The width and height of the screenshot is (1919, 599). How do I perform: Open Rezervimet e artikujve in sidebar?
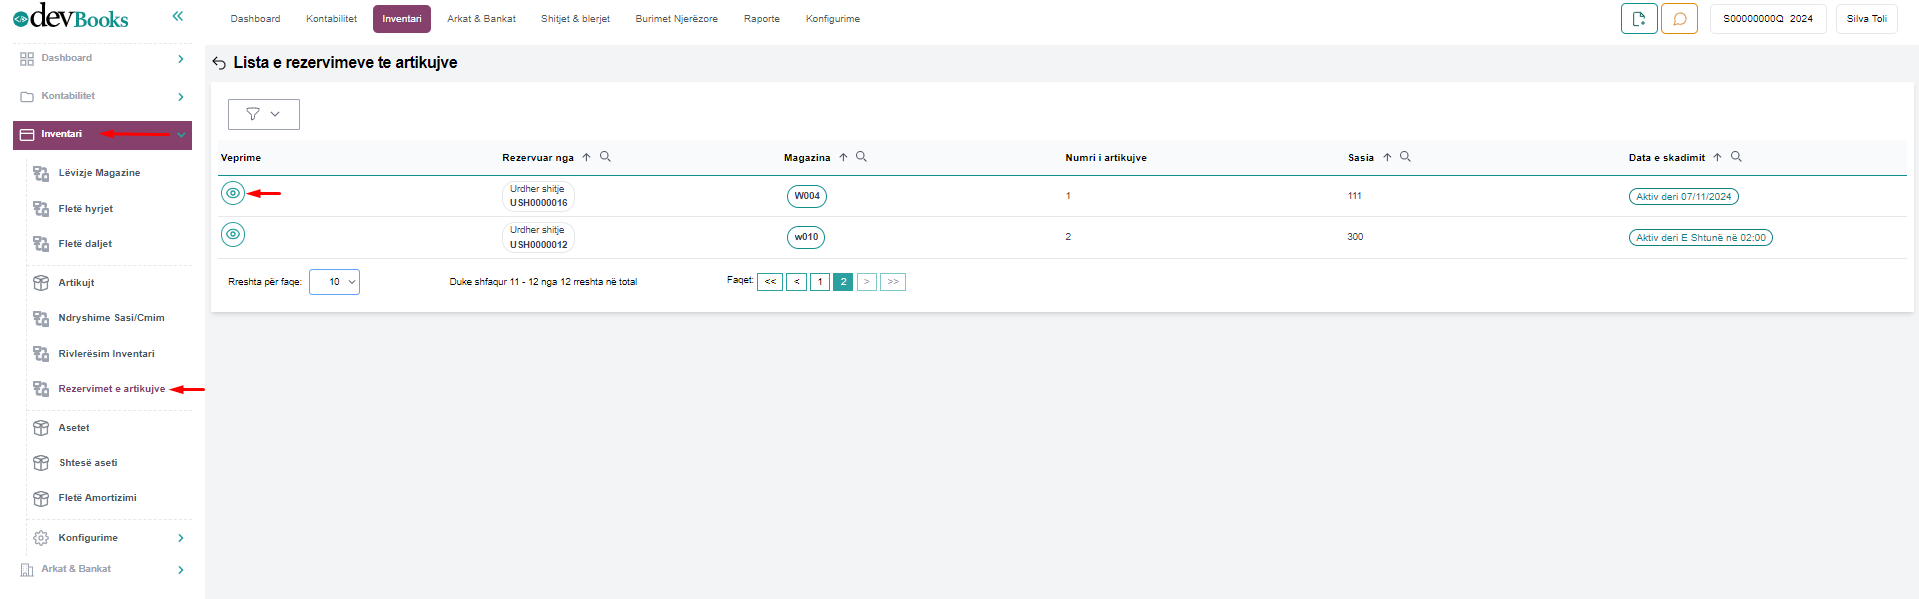click(x=111, y=389)
